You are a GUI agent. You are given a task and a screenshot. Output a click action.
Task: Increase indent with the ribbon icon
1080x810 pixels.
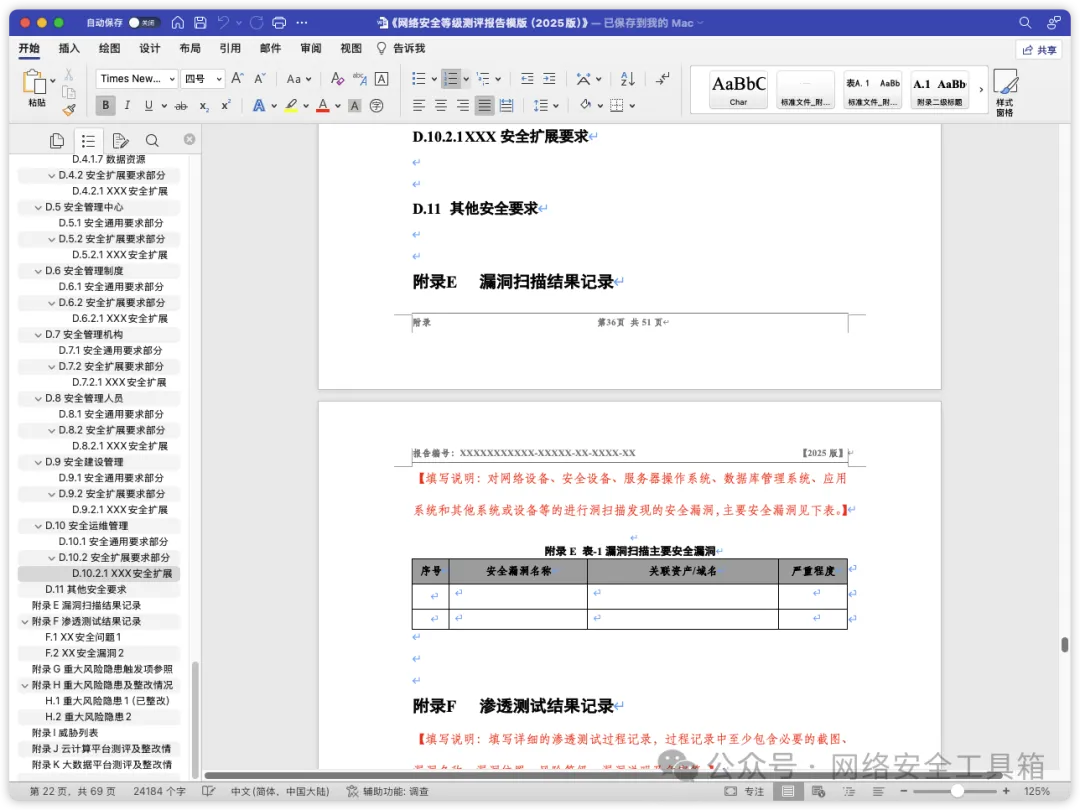549,79
